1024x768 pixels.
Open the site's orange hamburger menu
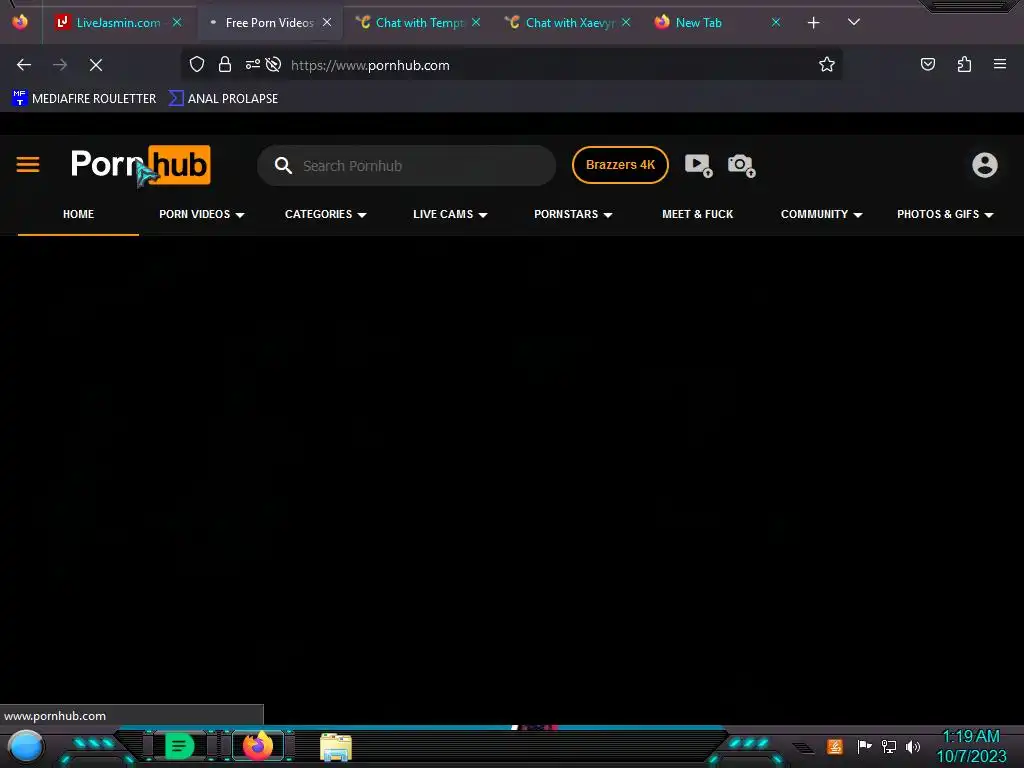coord(28,165)
